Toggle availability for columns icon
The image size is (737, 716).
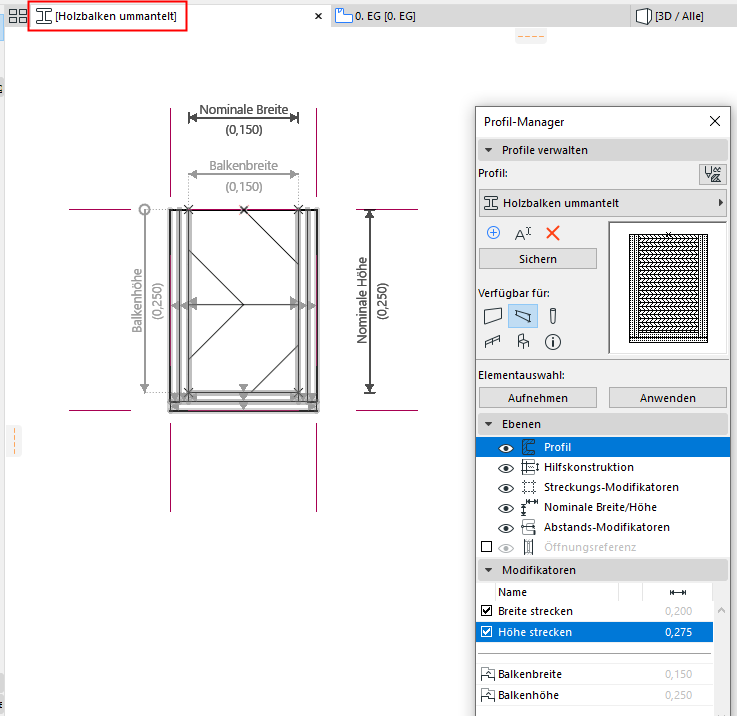click(x=553, y=315)
